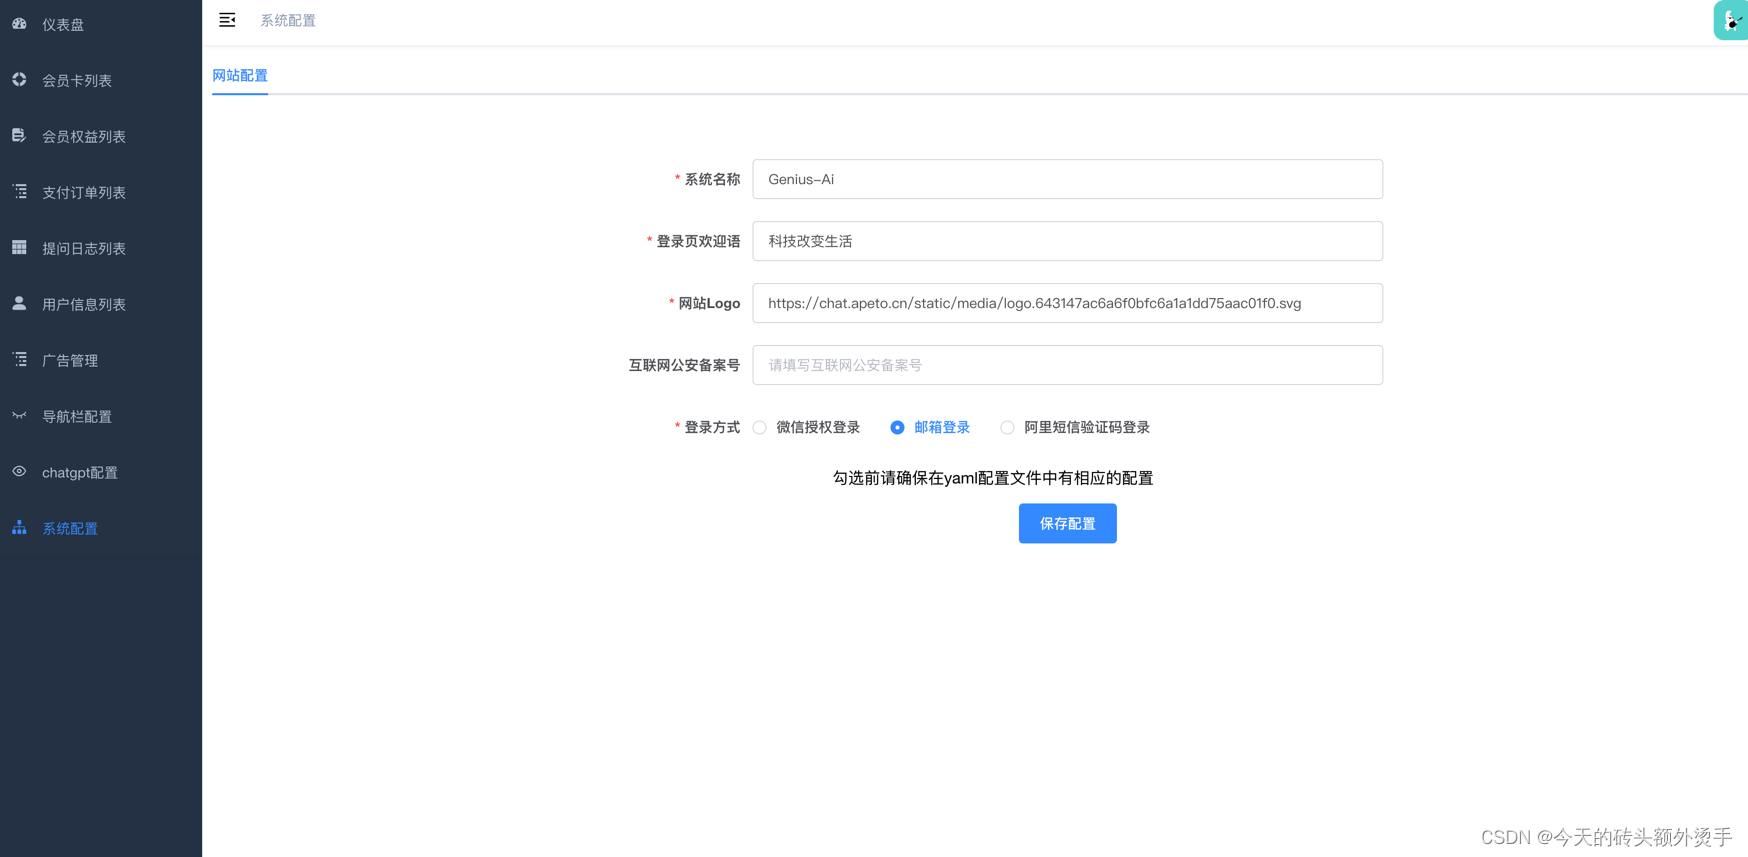Go to 会员卡列表 menu item

pos(101,80)
